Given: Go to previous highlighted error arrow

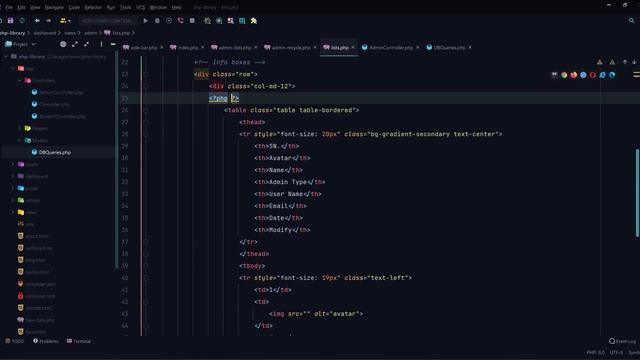Looking at the screenshot, I should (625, 62).
